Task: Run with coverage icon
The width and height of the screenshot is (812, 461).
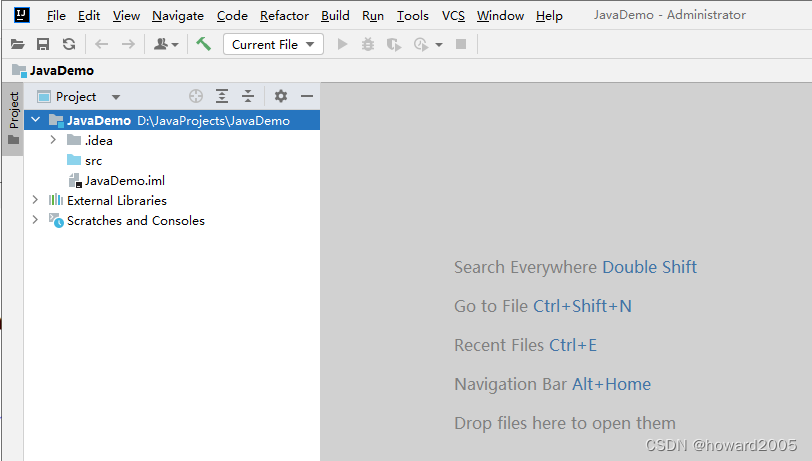Action: (x=394, y=45)
